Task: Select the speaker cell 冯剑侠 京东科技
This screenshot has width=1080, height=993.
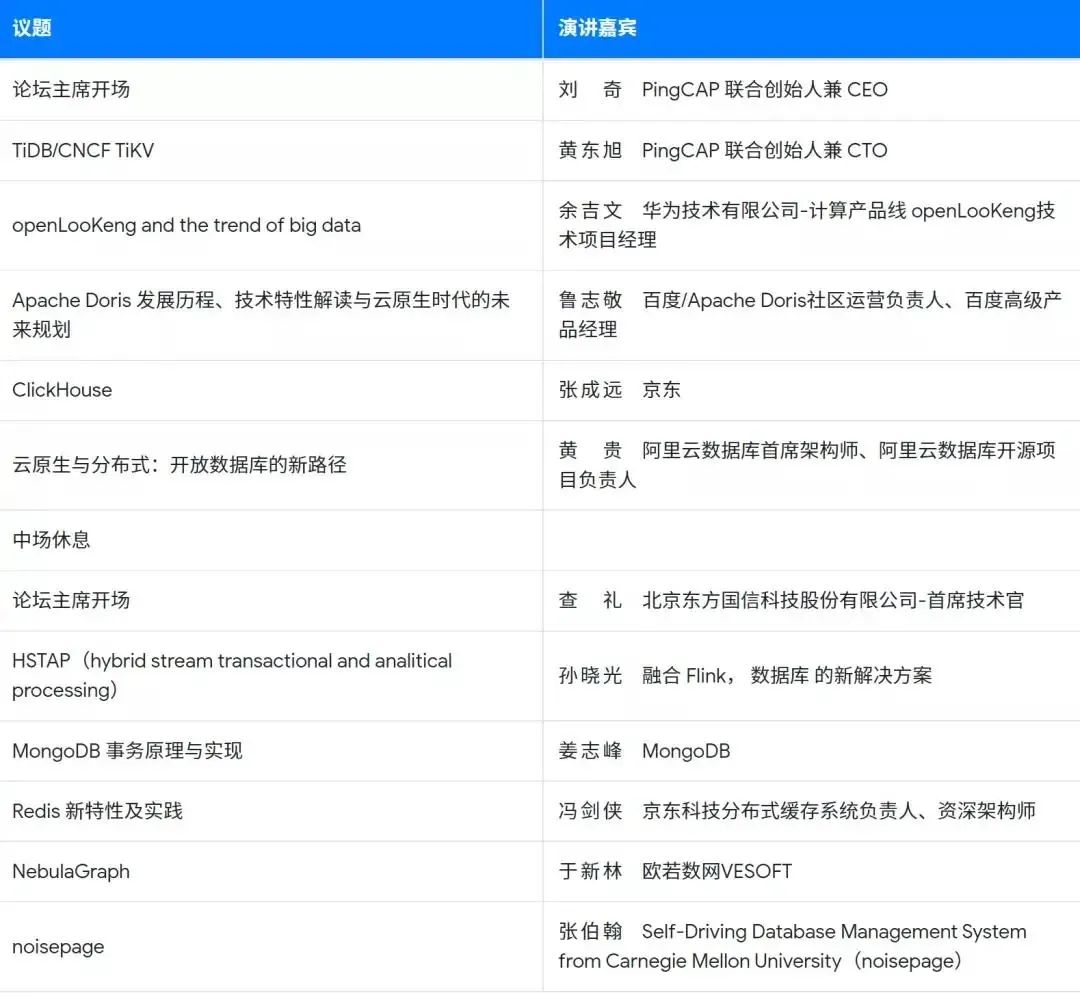Action: point(811,811)
